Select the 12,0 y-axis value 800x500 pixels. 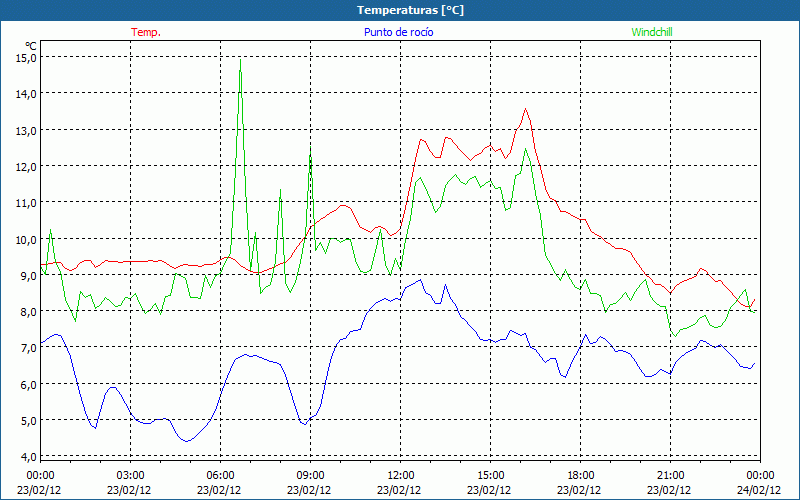click(x=26, y=167)
